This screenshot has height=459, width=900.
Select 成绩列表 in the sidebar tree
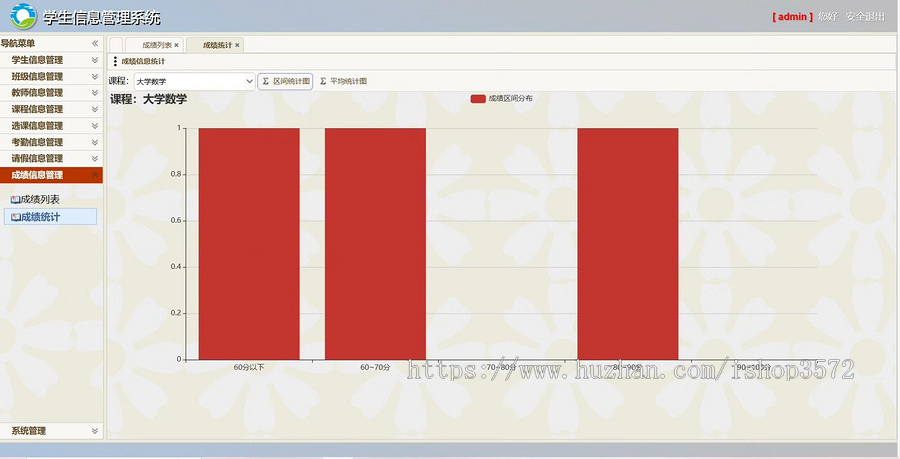point(40,200)
